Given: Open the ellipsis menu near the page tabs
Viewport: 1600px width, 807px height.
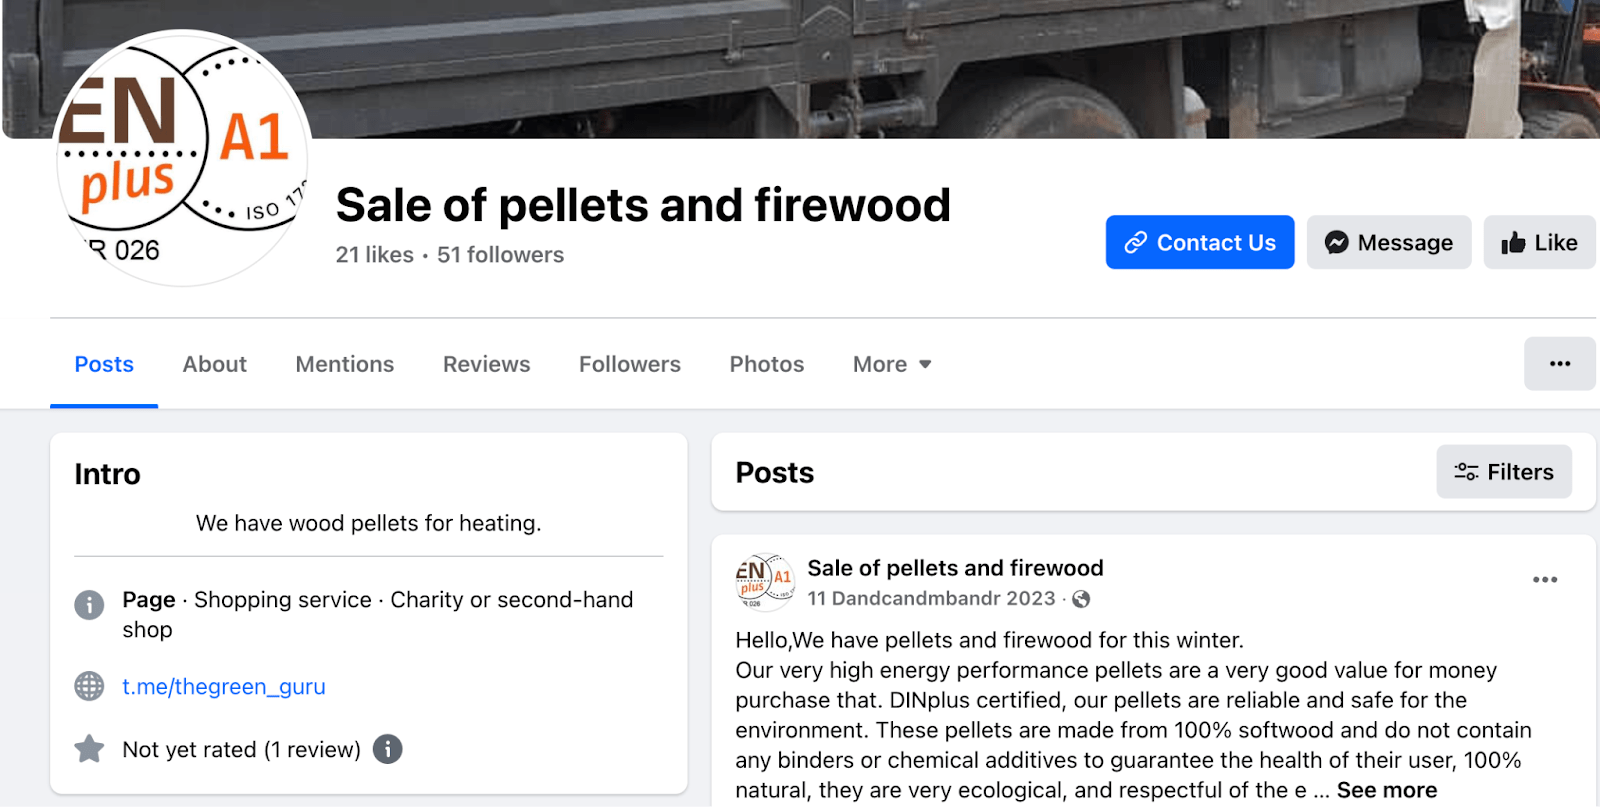Looking at the screenshot, I should click(1558, 363).
